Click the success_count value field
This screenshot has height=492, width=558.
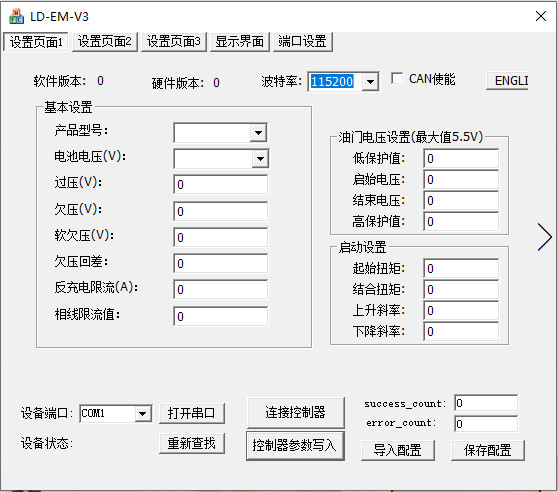pyautogui.click(x=486, y=403)
